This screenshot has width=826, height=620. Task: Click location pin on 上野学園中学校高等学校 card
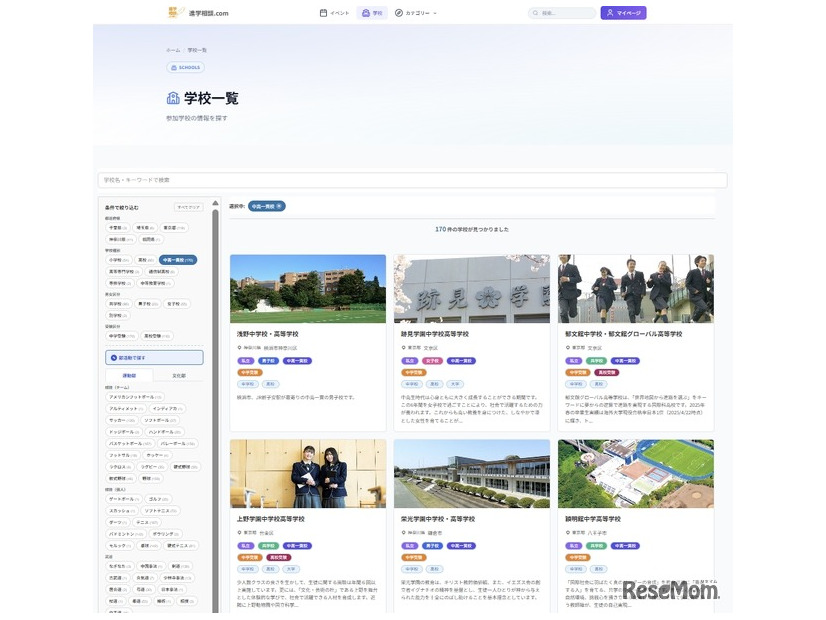pyautogui.click(x=239, y=533)
